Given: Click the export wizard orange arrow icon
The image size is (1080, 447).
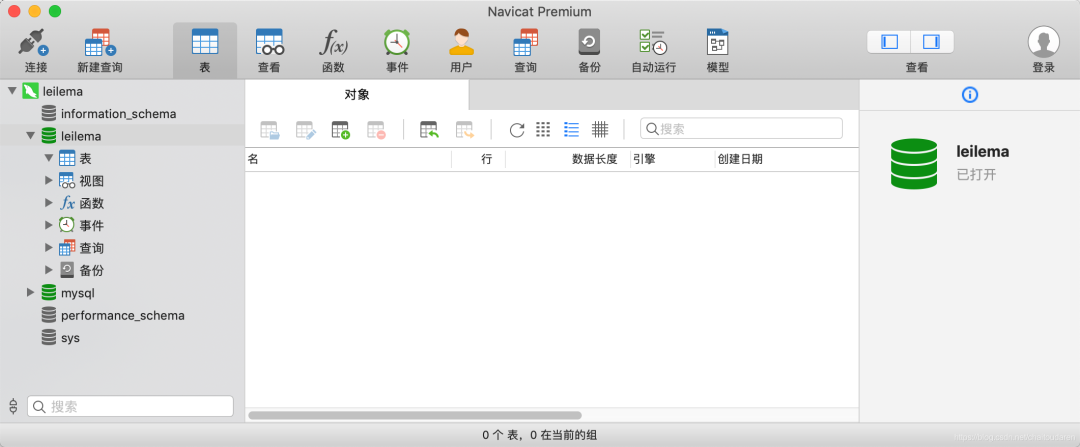Looking at the screenshot, I should pos(465,129).
